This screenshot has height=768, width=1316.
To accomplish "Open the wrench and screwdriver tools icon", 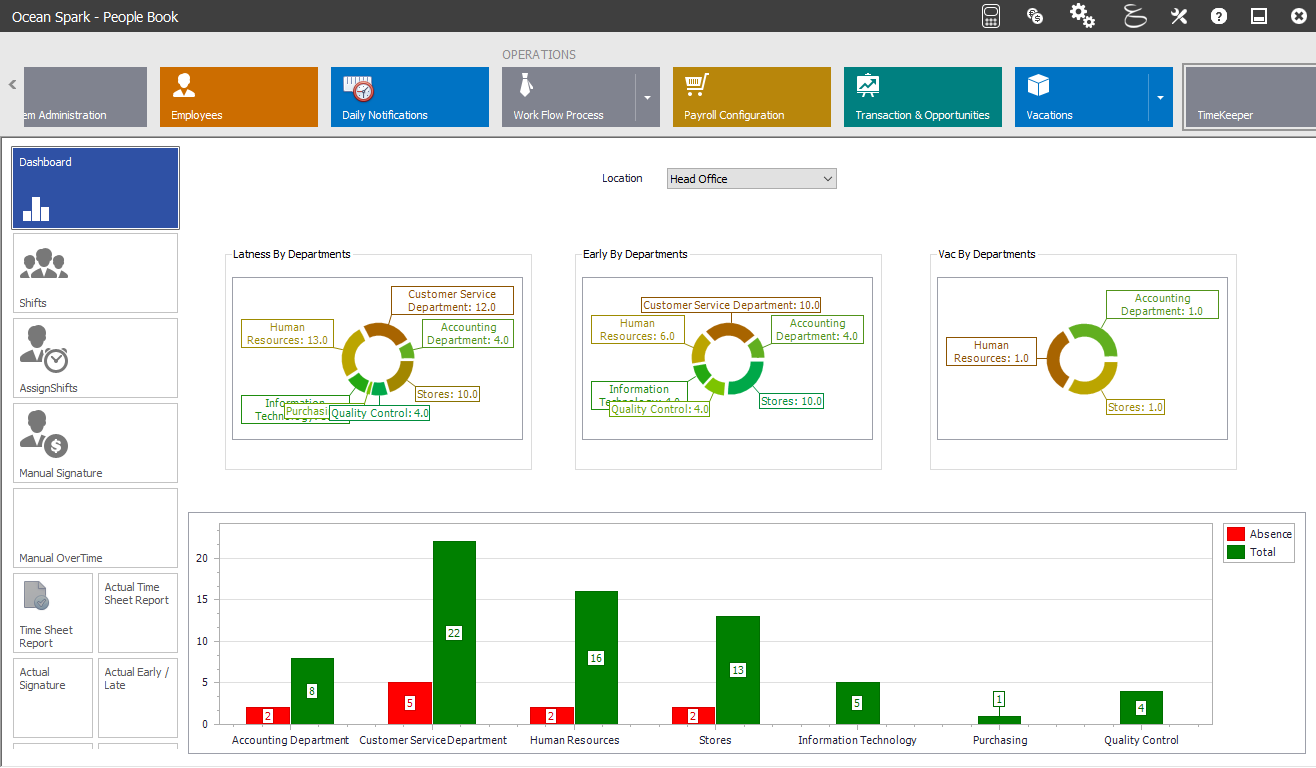I will [1179, 16].
